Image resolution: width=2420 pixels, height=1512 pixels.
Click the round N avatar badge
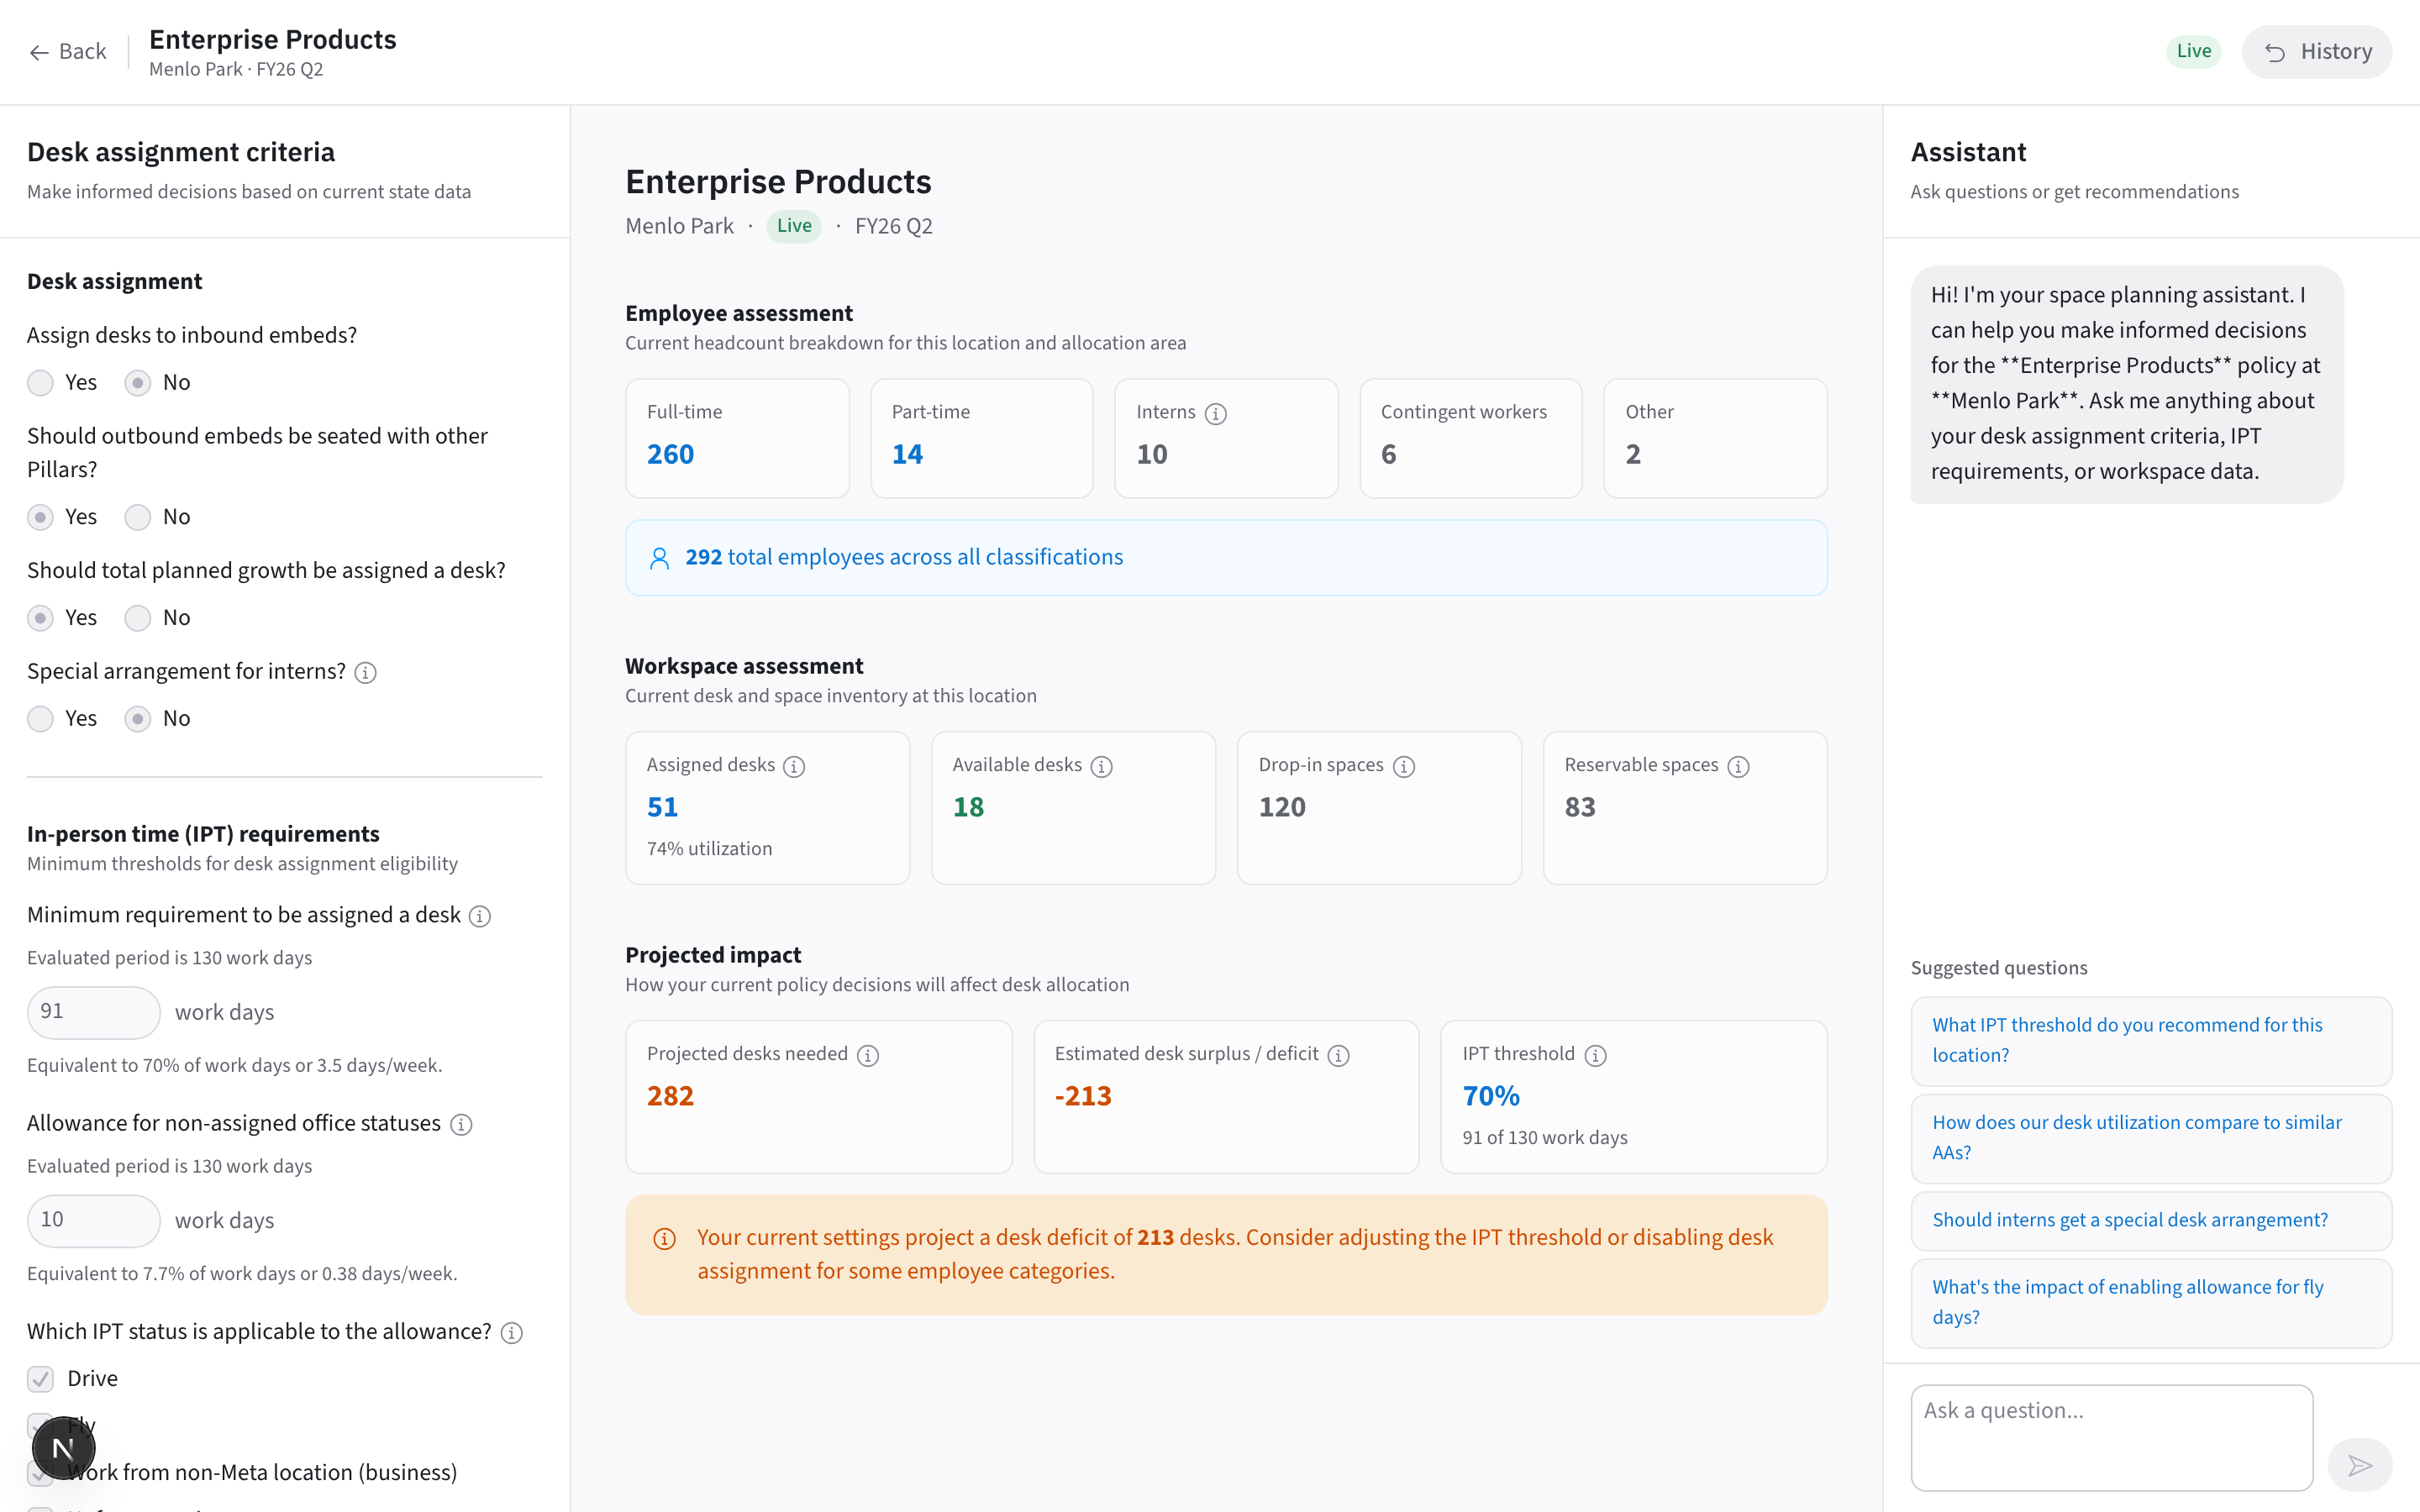point(63,1447)
